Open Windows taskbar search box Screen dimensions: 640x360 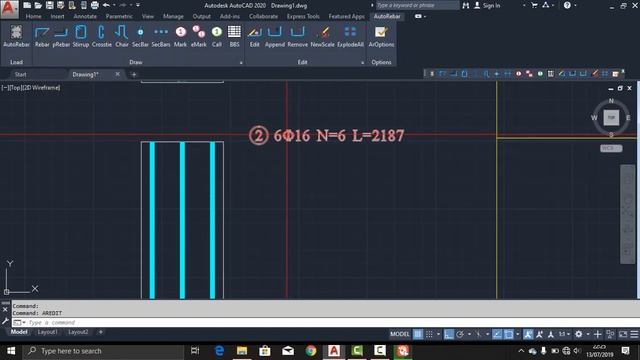(x=104, y=351)
